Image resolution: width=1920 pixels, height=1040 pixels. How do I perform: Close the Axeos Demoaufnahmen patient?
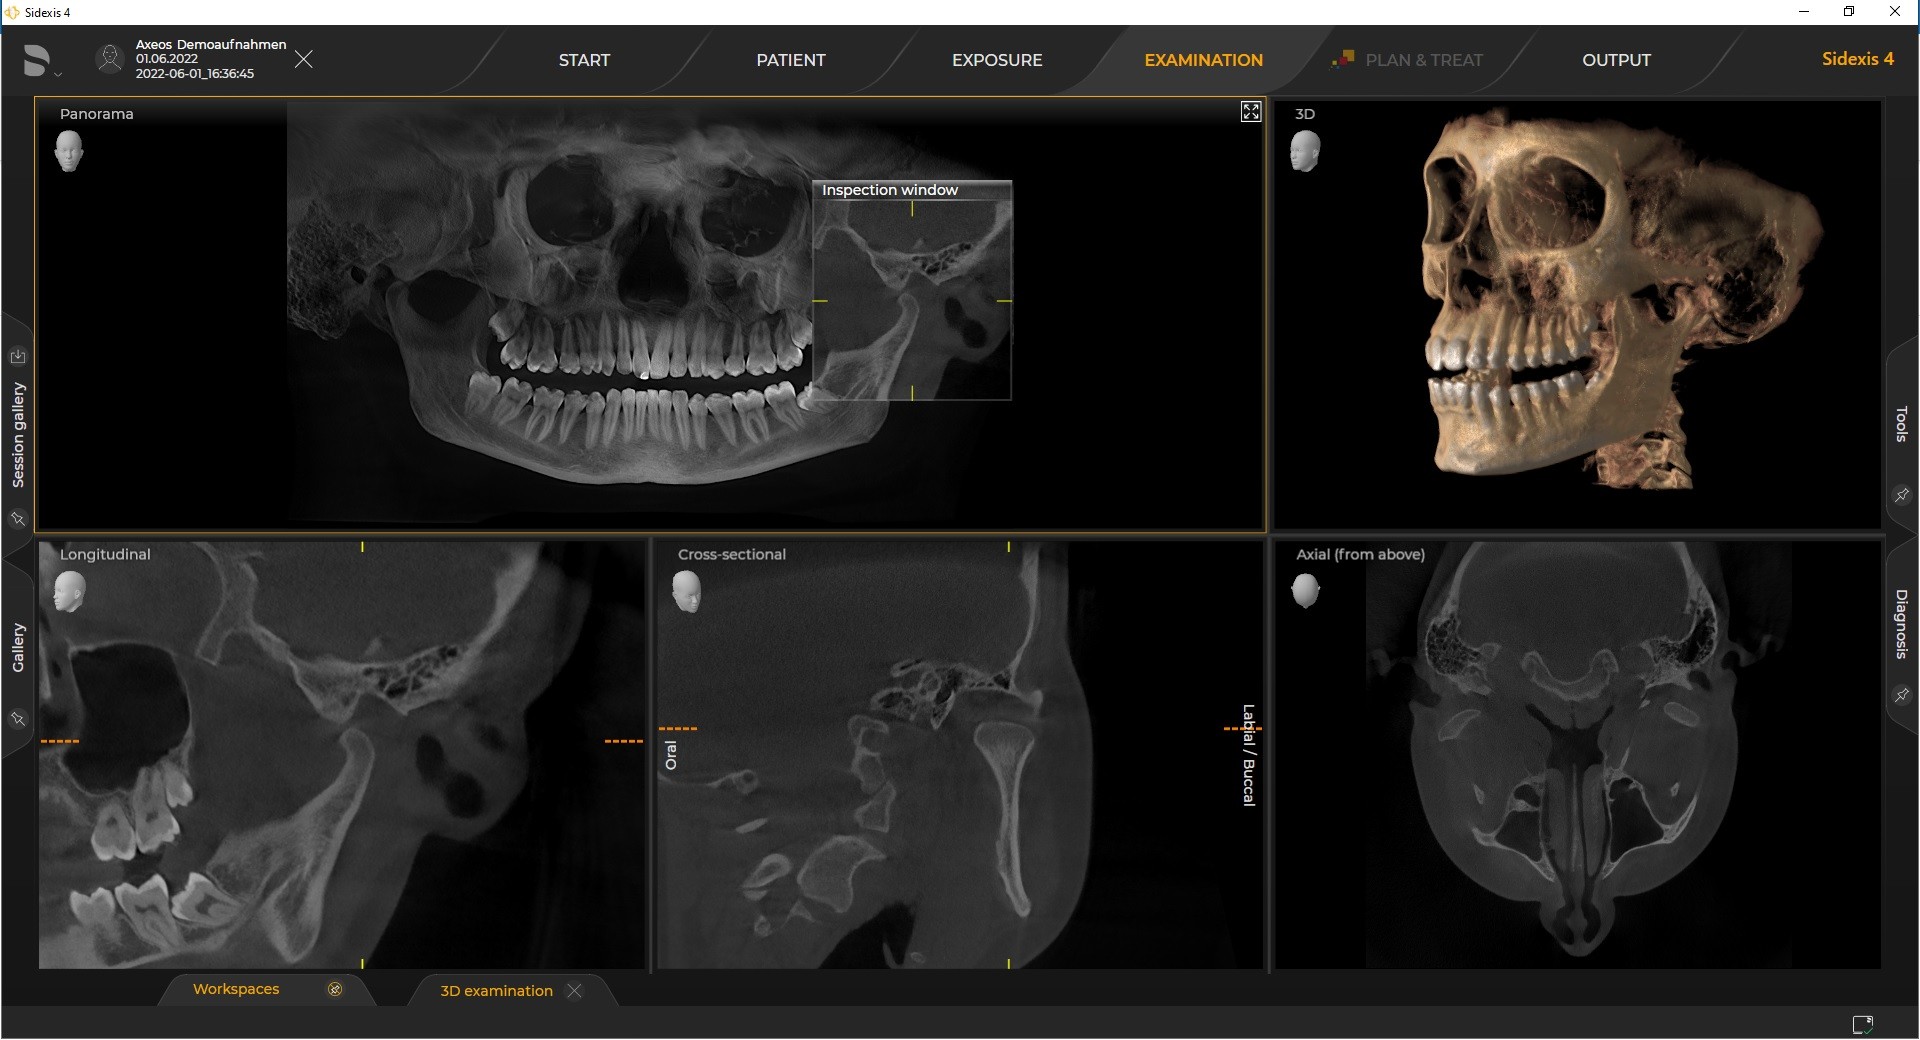pos(304,60)
